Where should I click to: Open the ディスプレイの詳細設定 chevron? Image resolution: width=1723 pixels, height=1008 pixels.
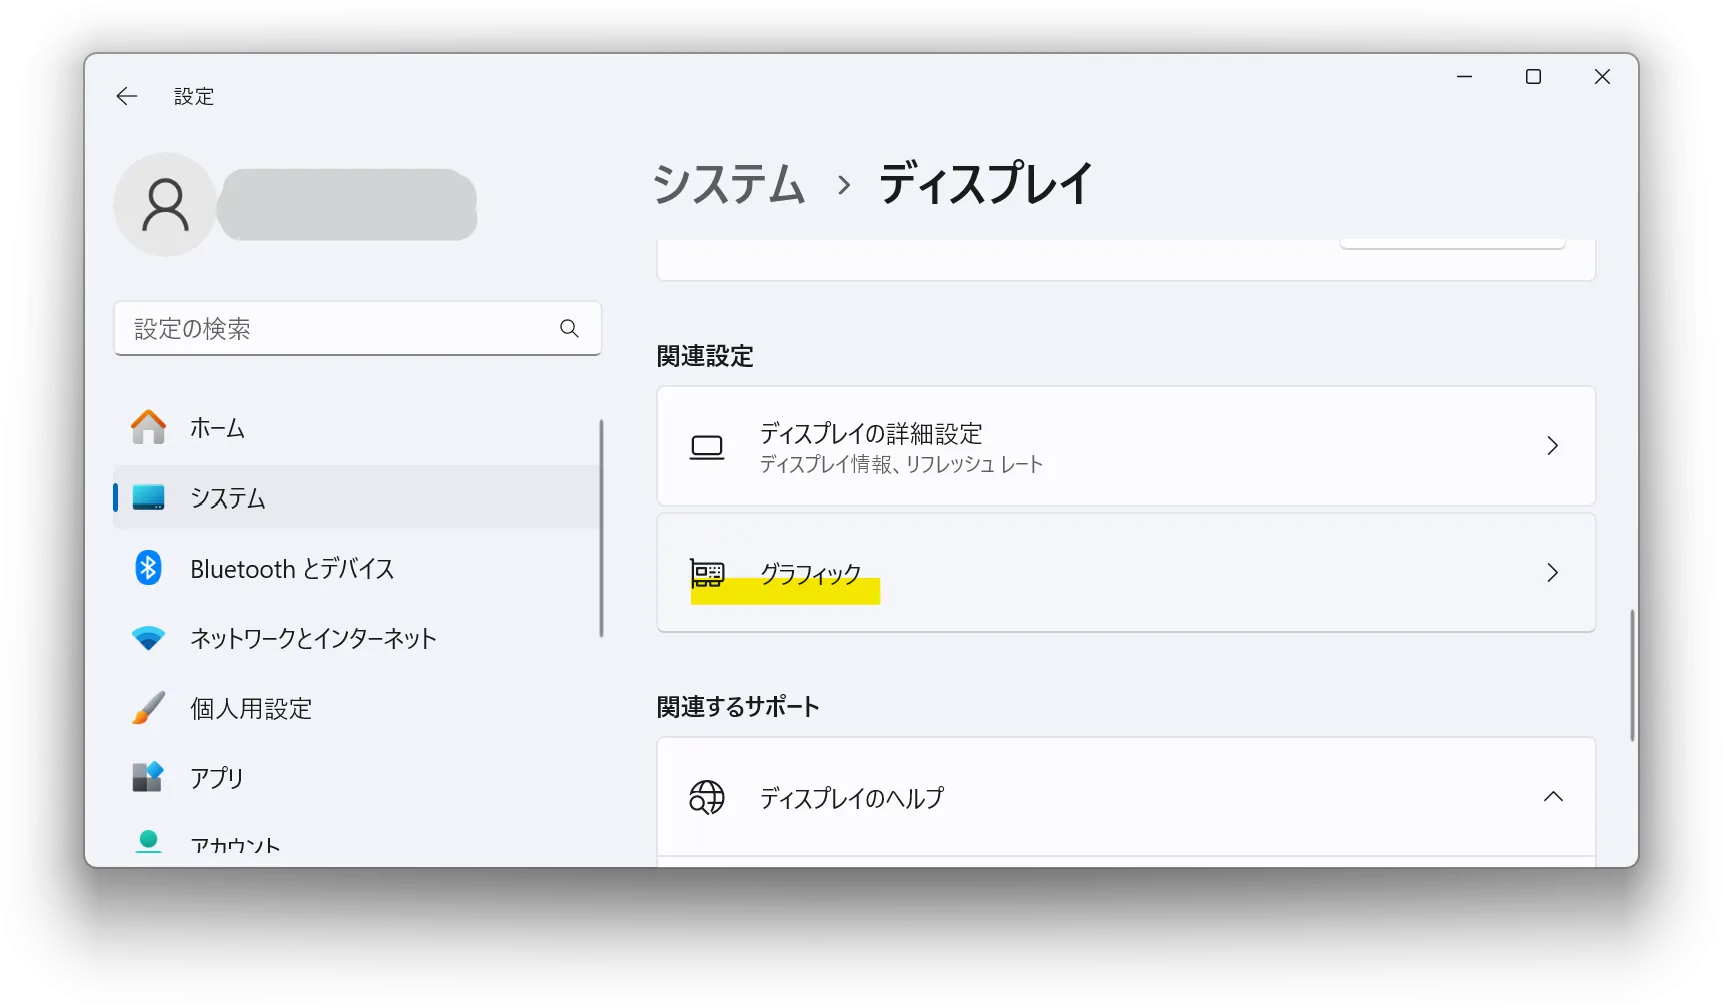[x=1552, y=446]
